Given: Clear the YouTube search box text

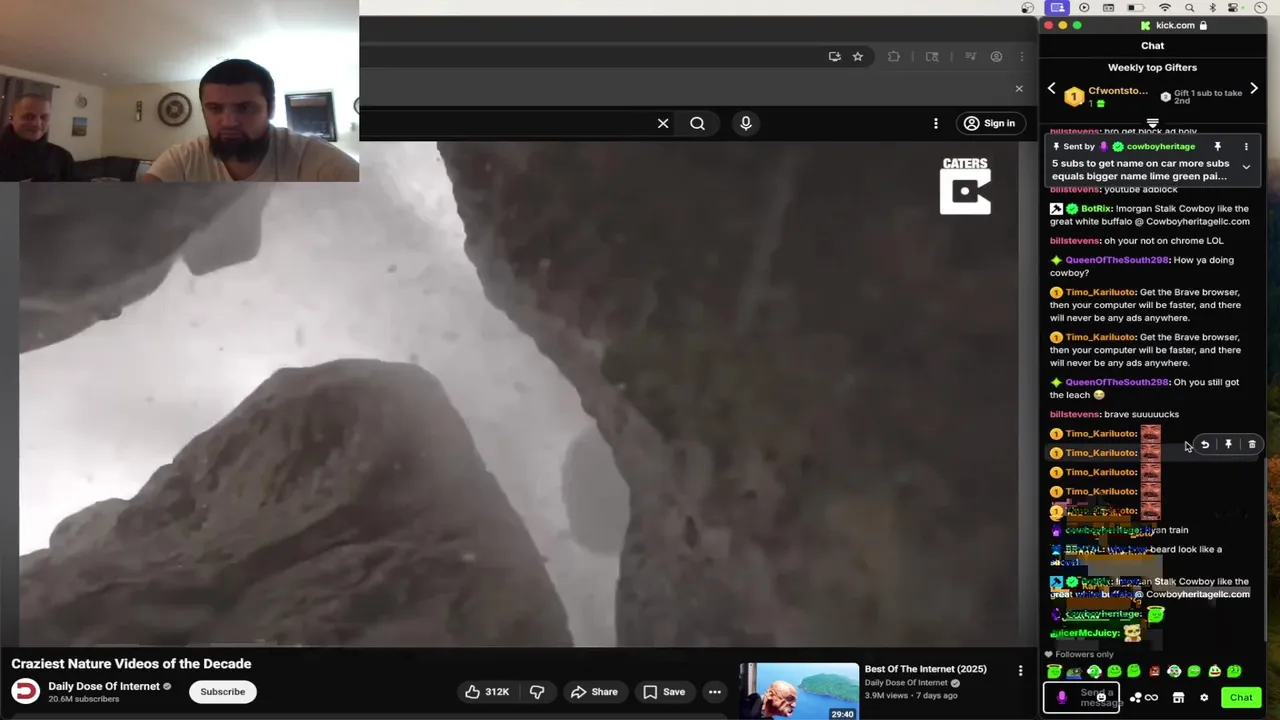Looking at the screenshot, I should [x=663, y=123].
